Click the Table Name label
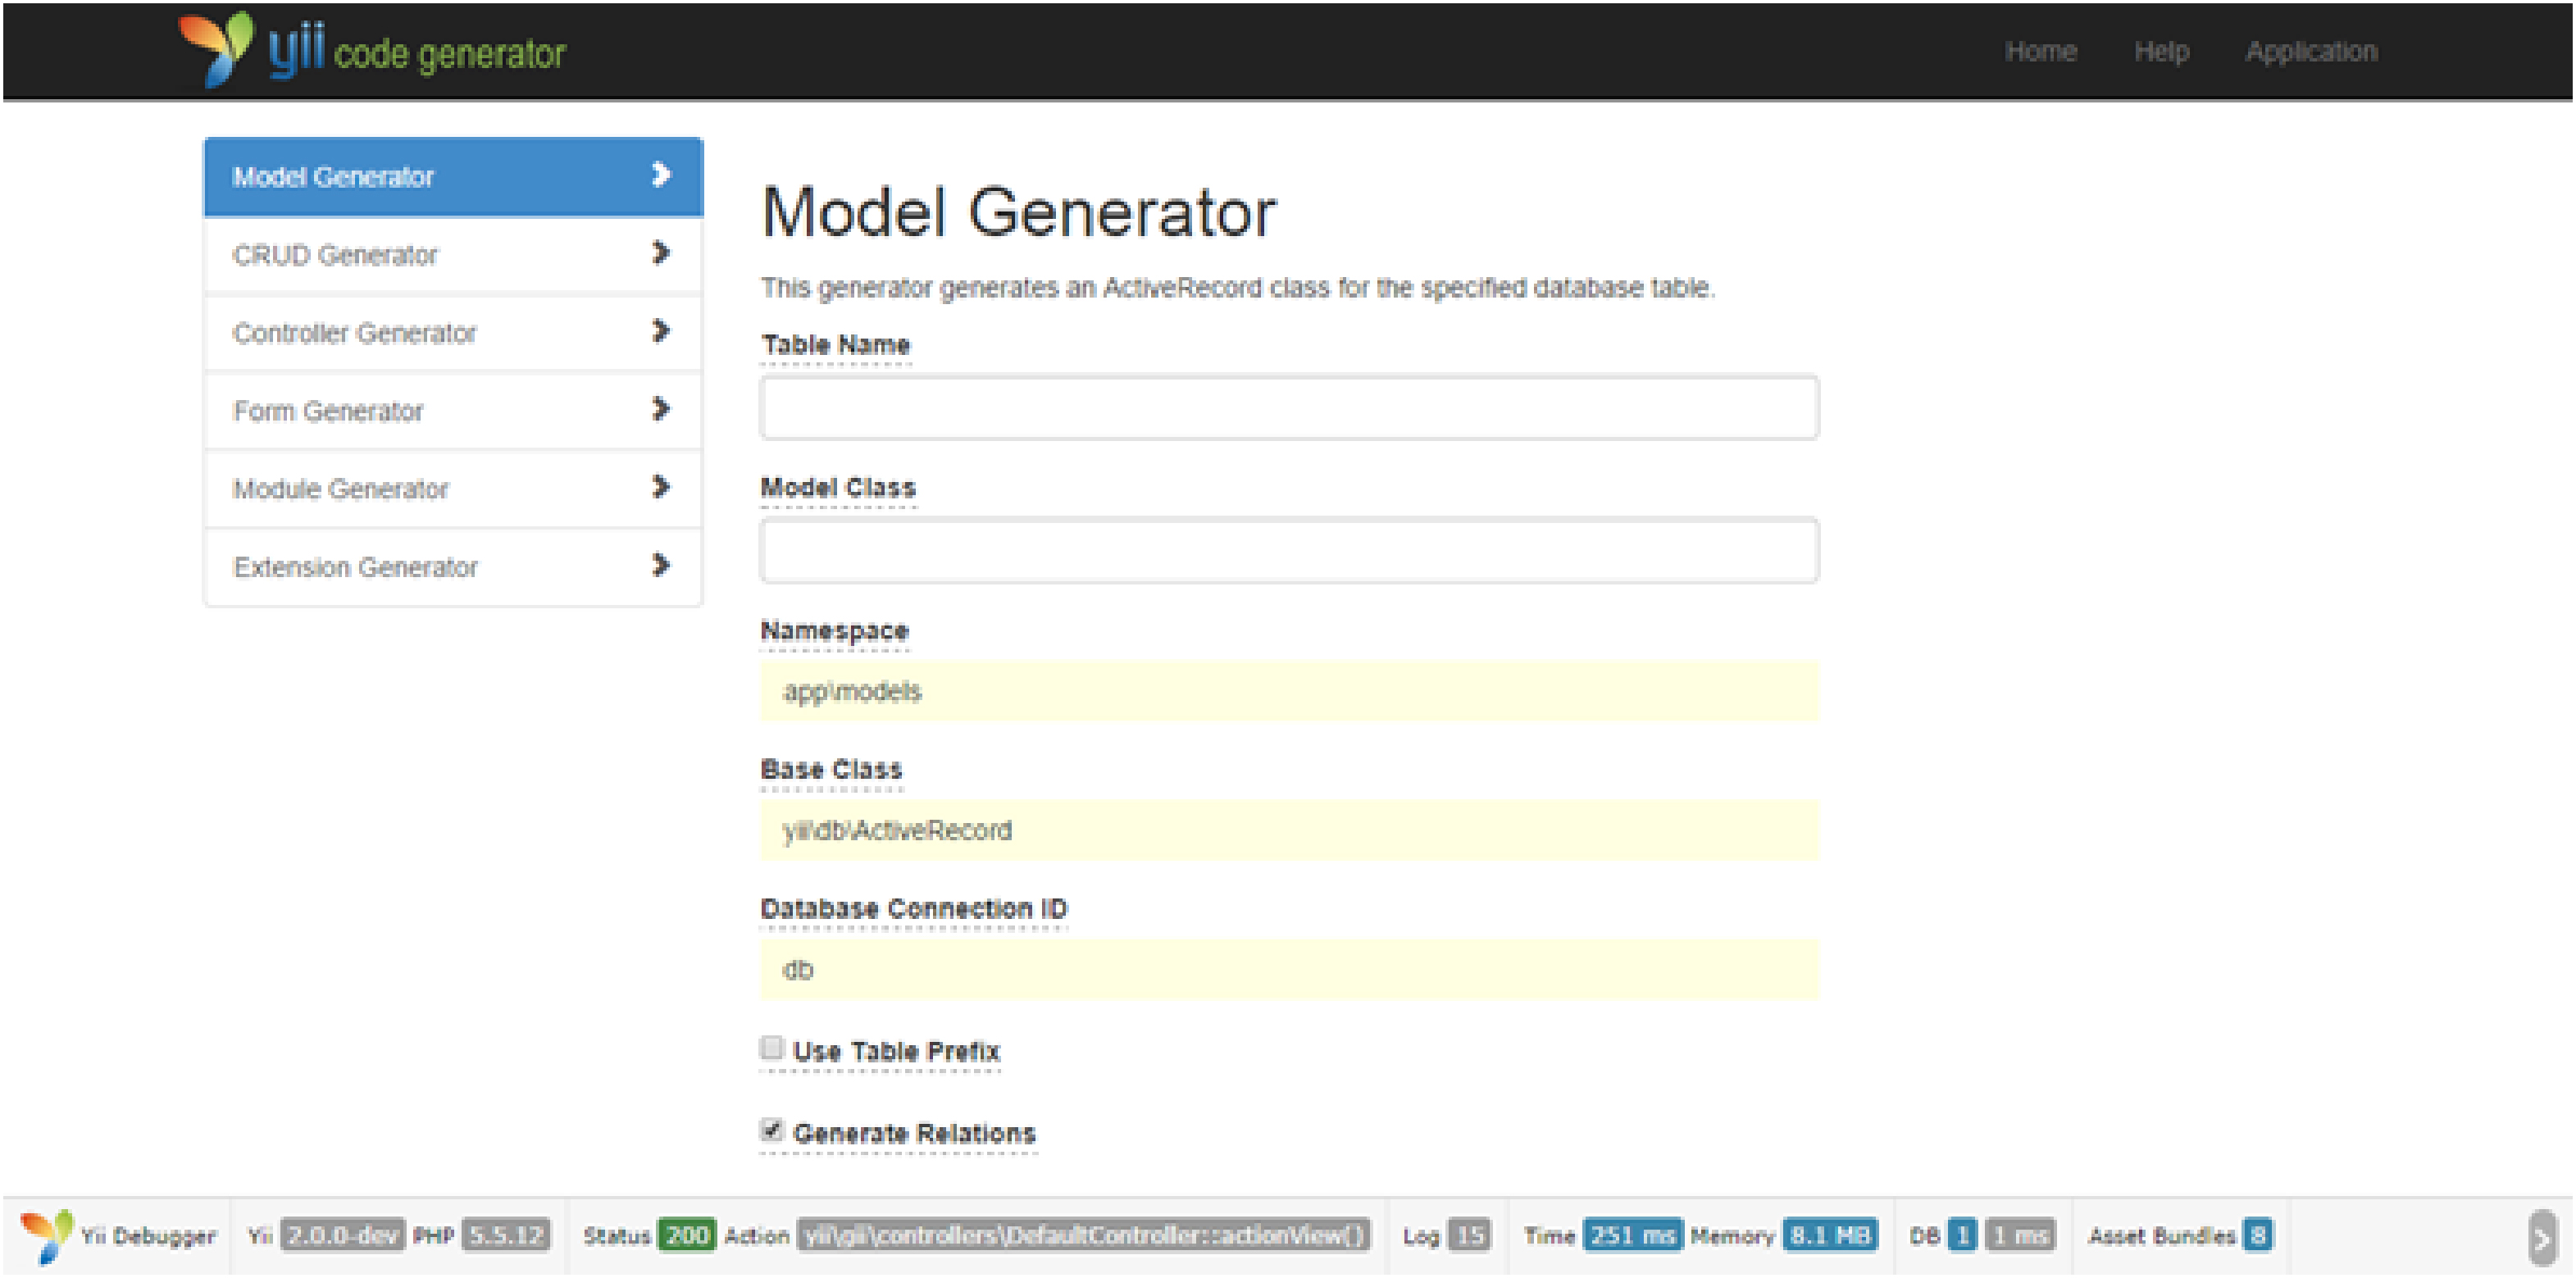 pos(836,345)
